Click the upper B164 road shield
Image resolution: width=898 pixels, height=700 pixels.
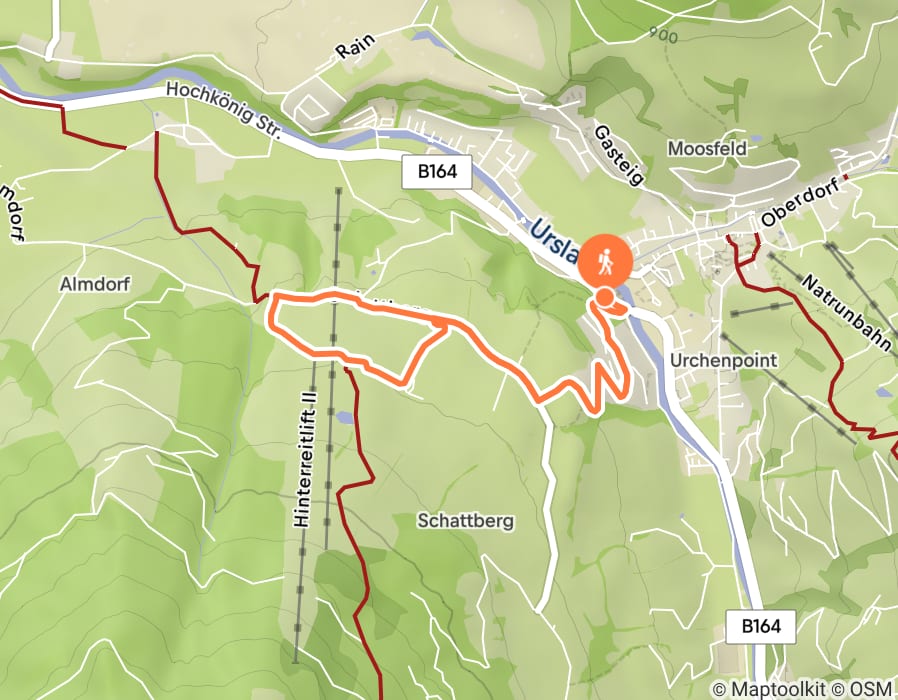pos(437,171)
